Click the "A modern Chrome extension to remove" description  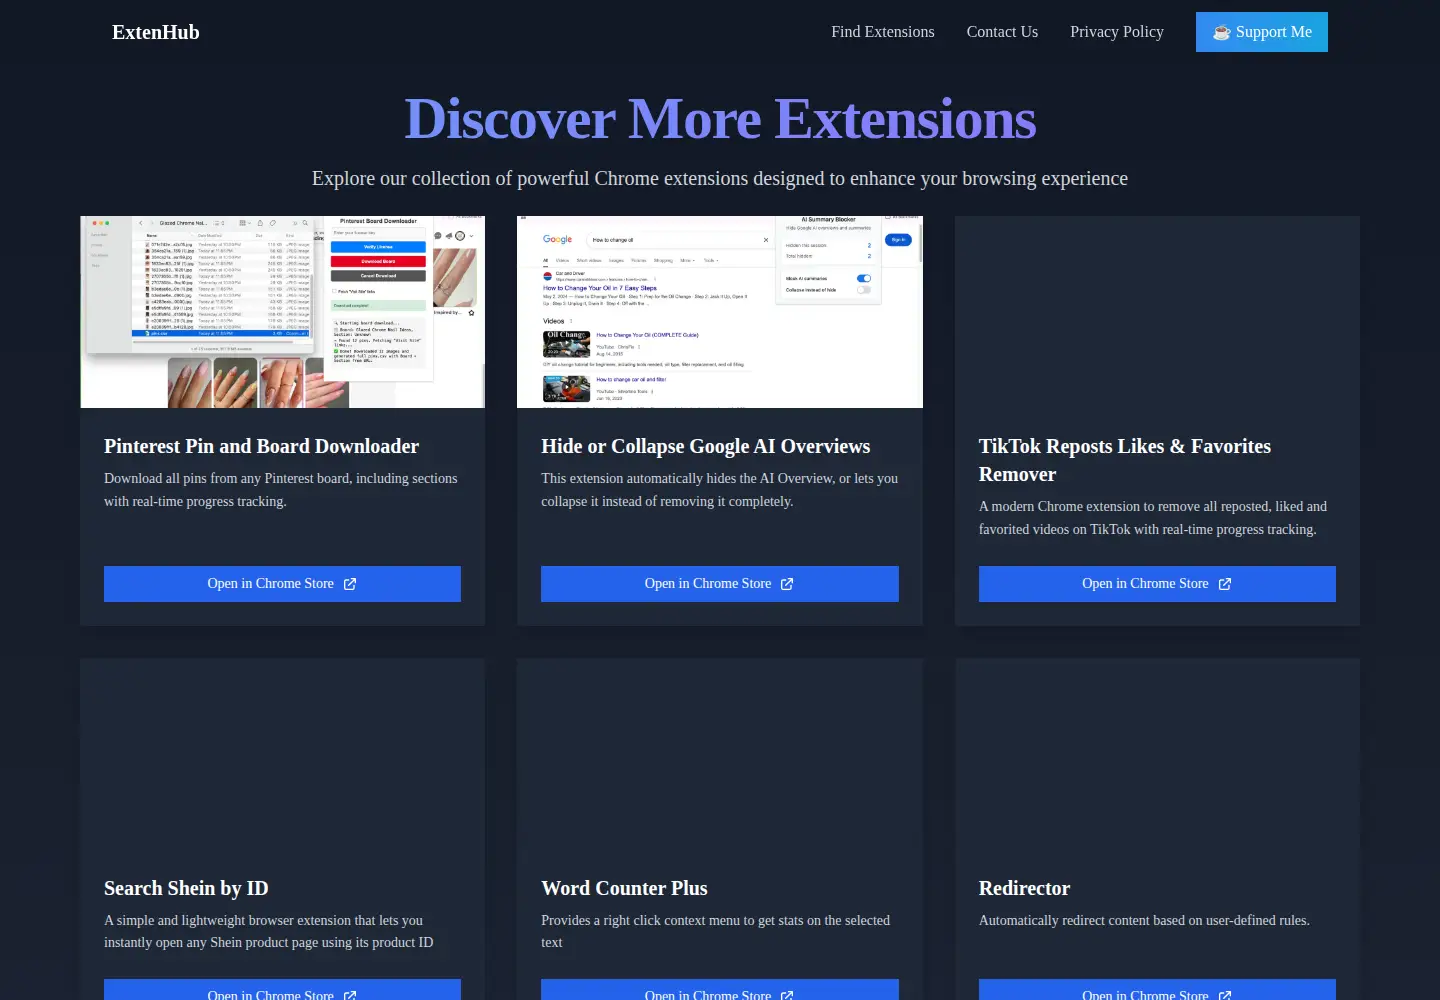click(1153, 518)
